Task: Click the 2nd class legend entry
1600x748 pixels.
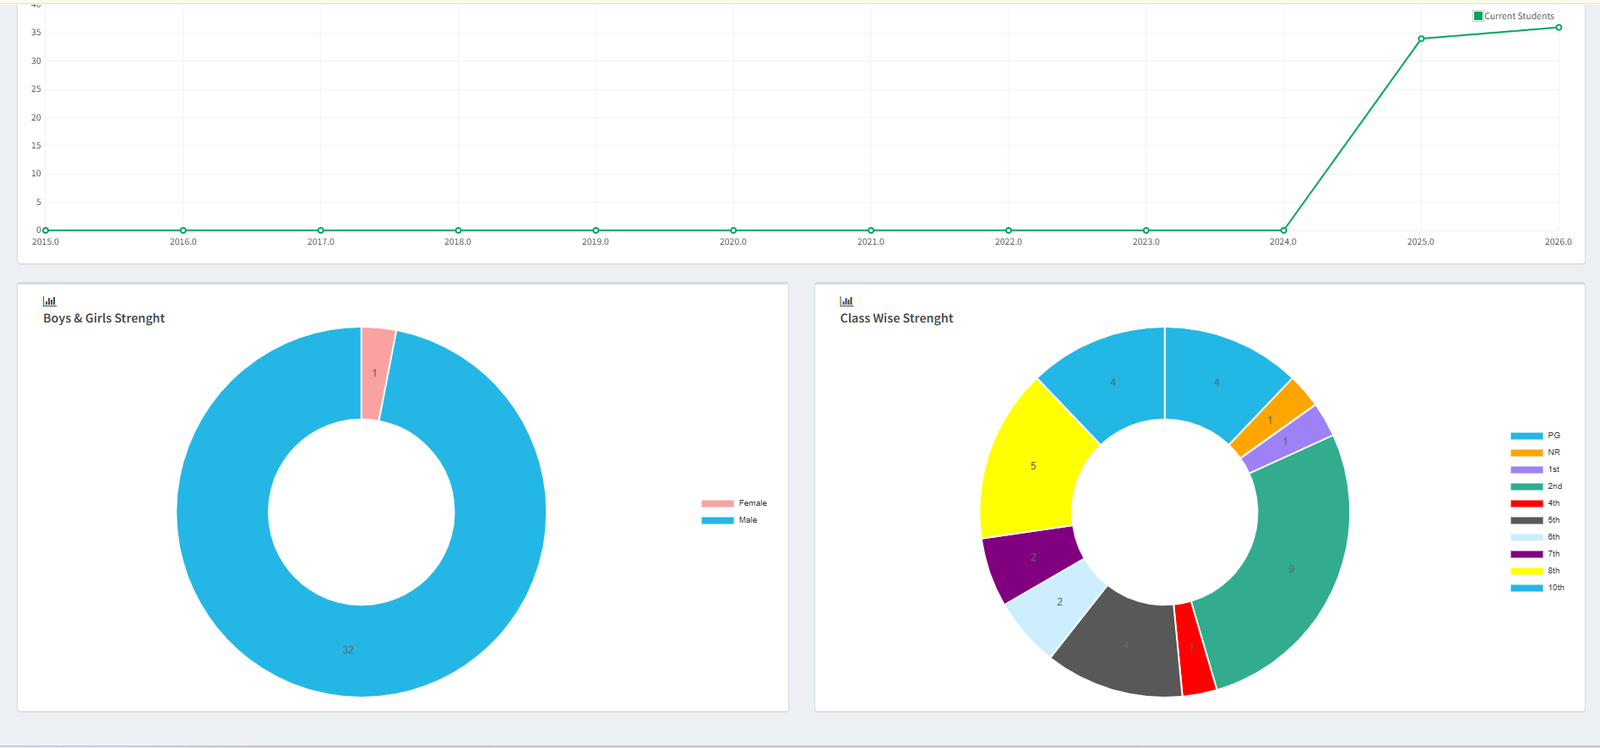Action: 1535,487
